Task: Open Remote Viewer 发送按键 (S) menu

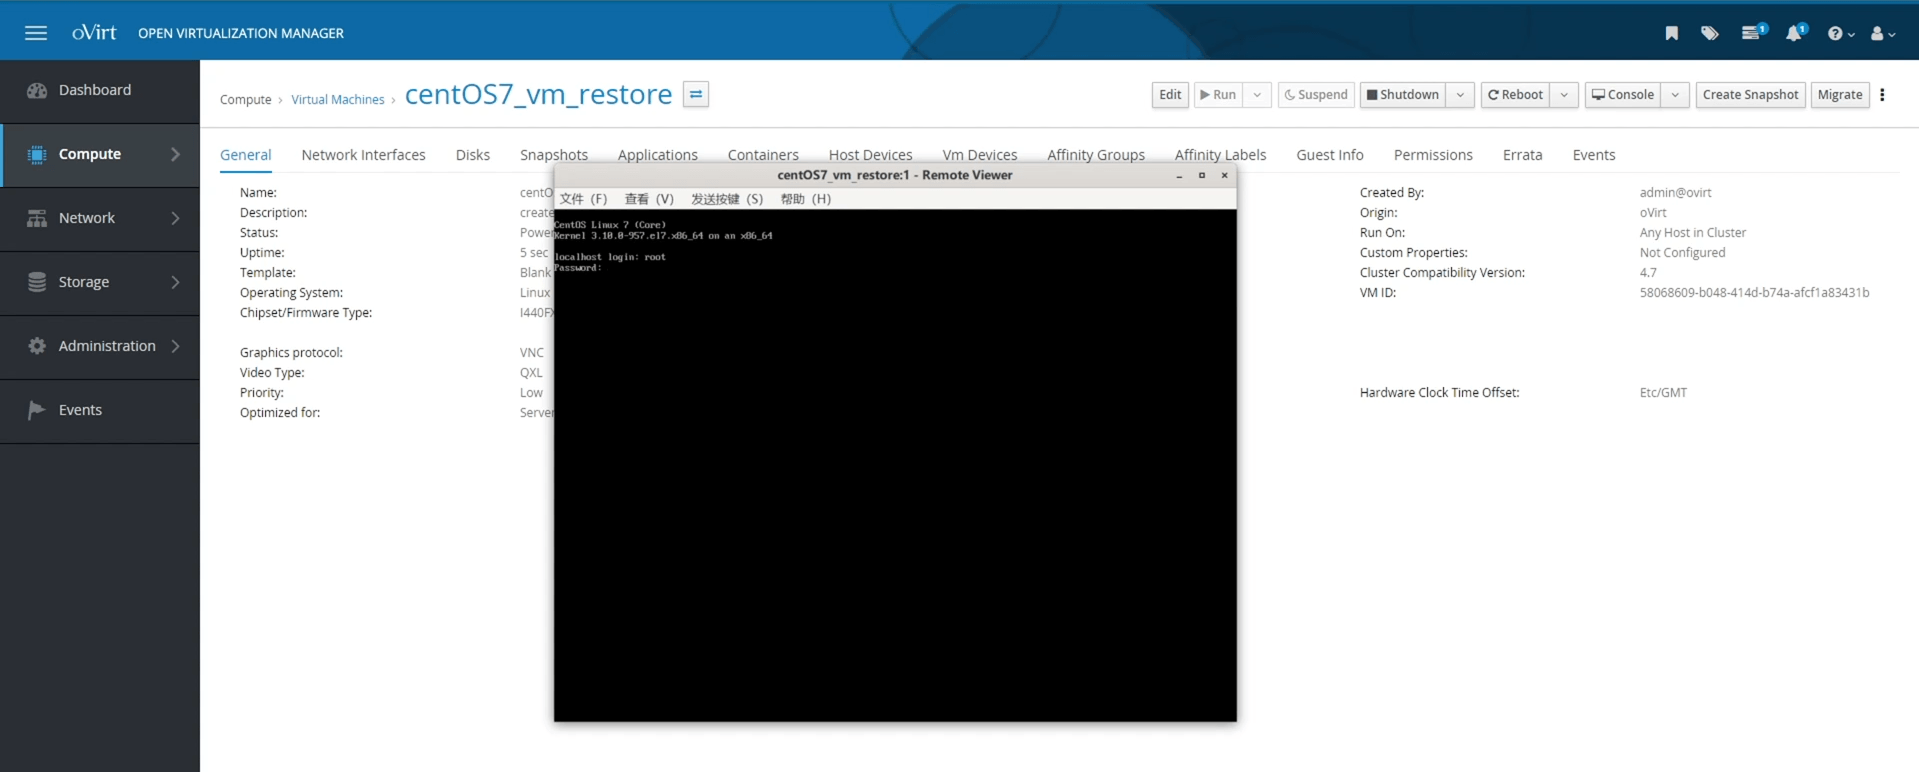Action: click(x=727, y=199)
